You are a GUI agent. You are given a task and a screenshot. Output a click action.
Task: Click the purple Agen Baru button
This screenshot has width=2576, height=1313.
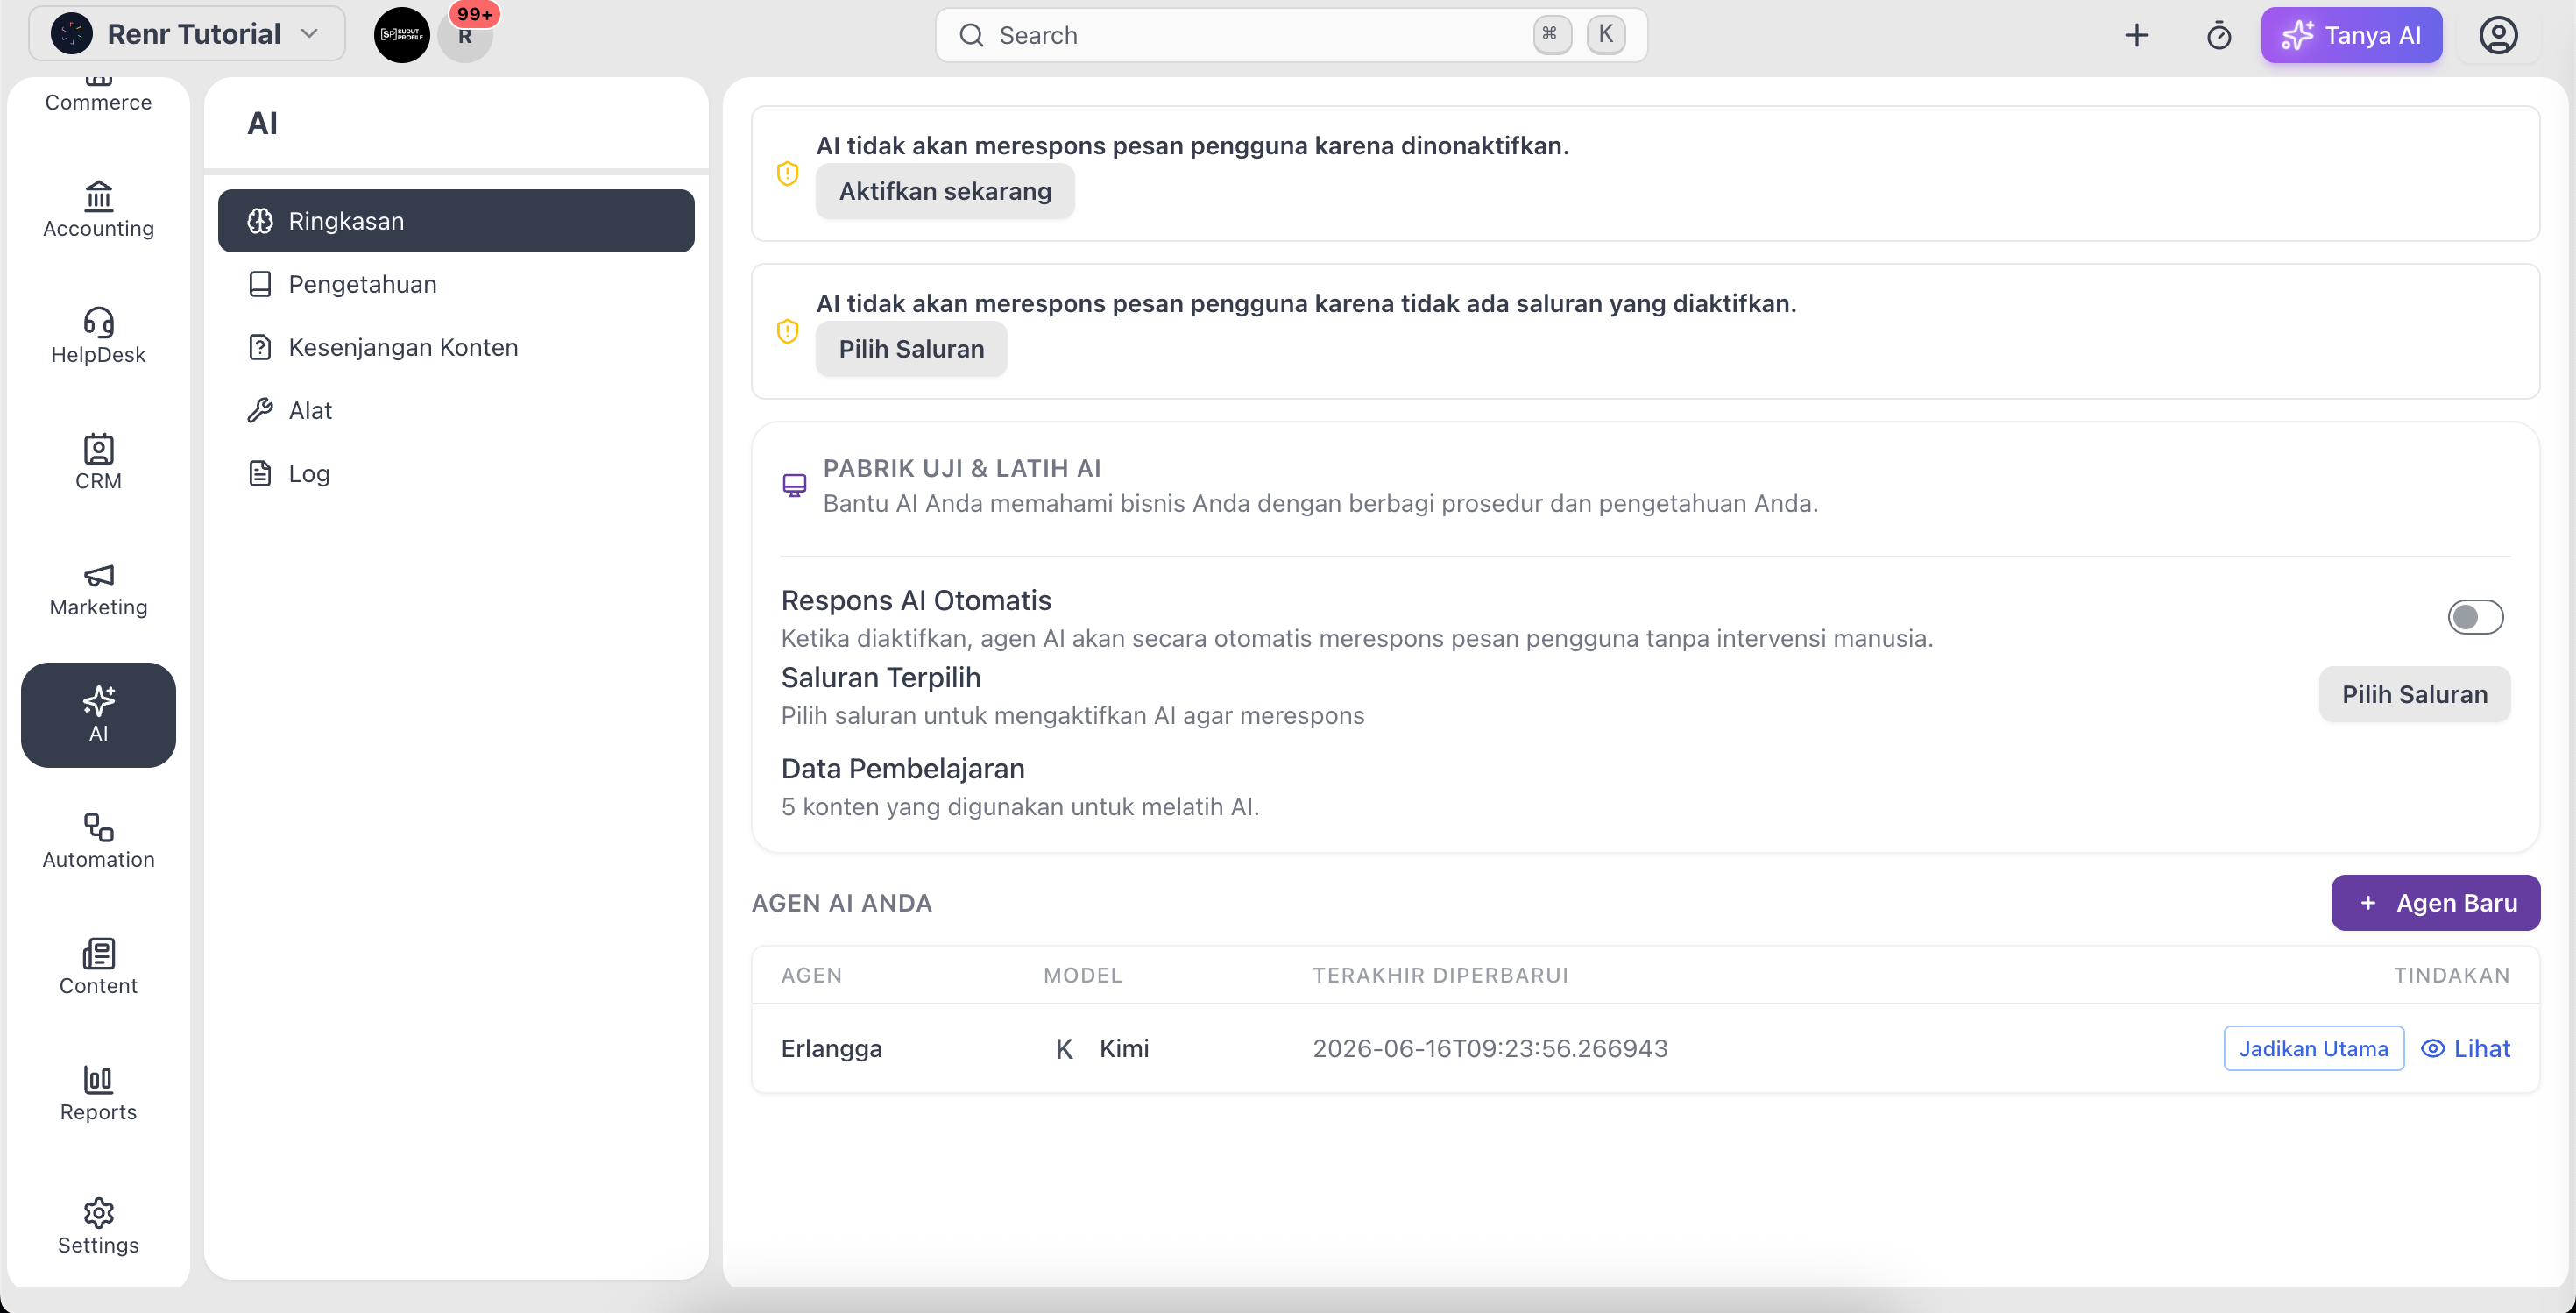[x=2435, y=903]
